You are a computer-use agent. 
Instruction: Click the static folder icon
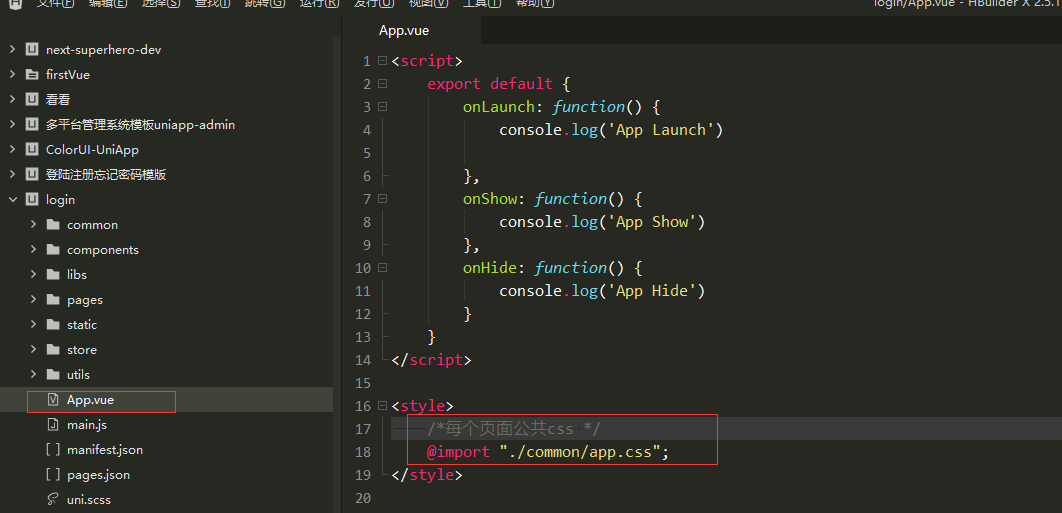(53, 325)
